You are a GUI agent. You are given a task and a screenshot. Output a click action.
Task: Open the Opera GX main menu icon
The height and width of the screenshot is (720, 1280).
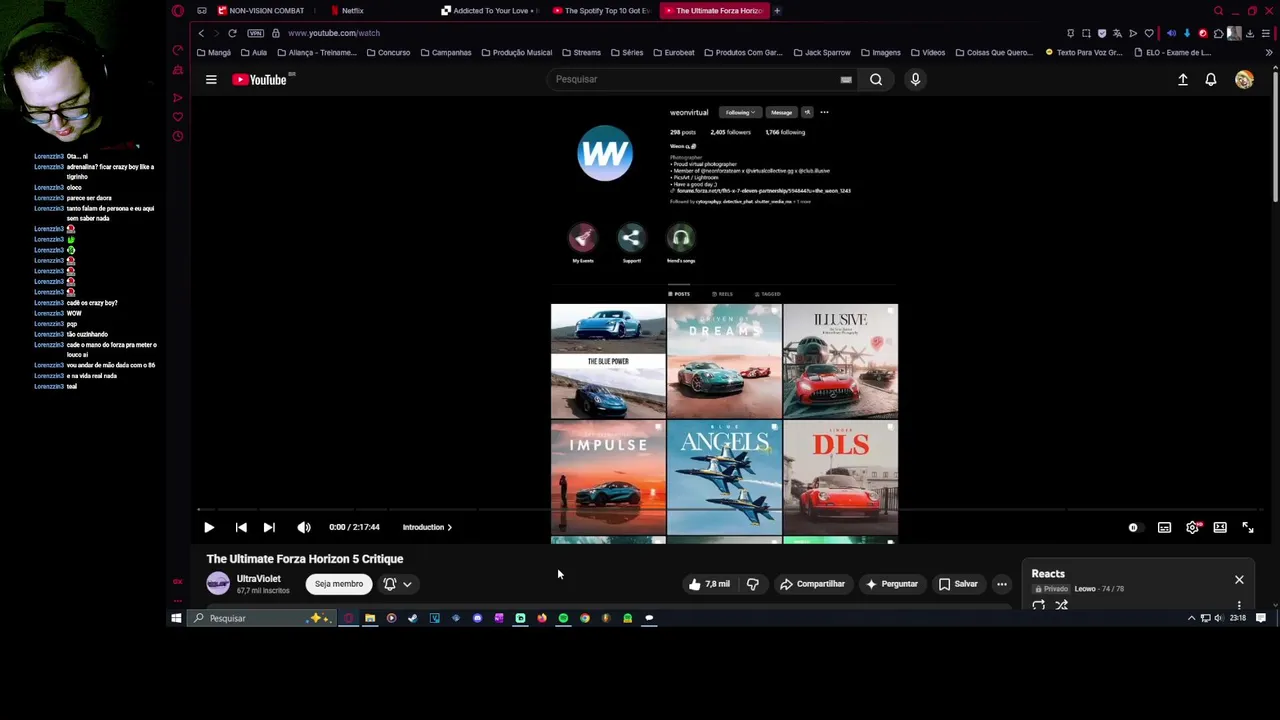tap(178, 11)
